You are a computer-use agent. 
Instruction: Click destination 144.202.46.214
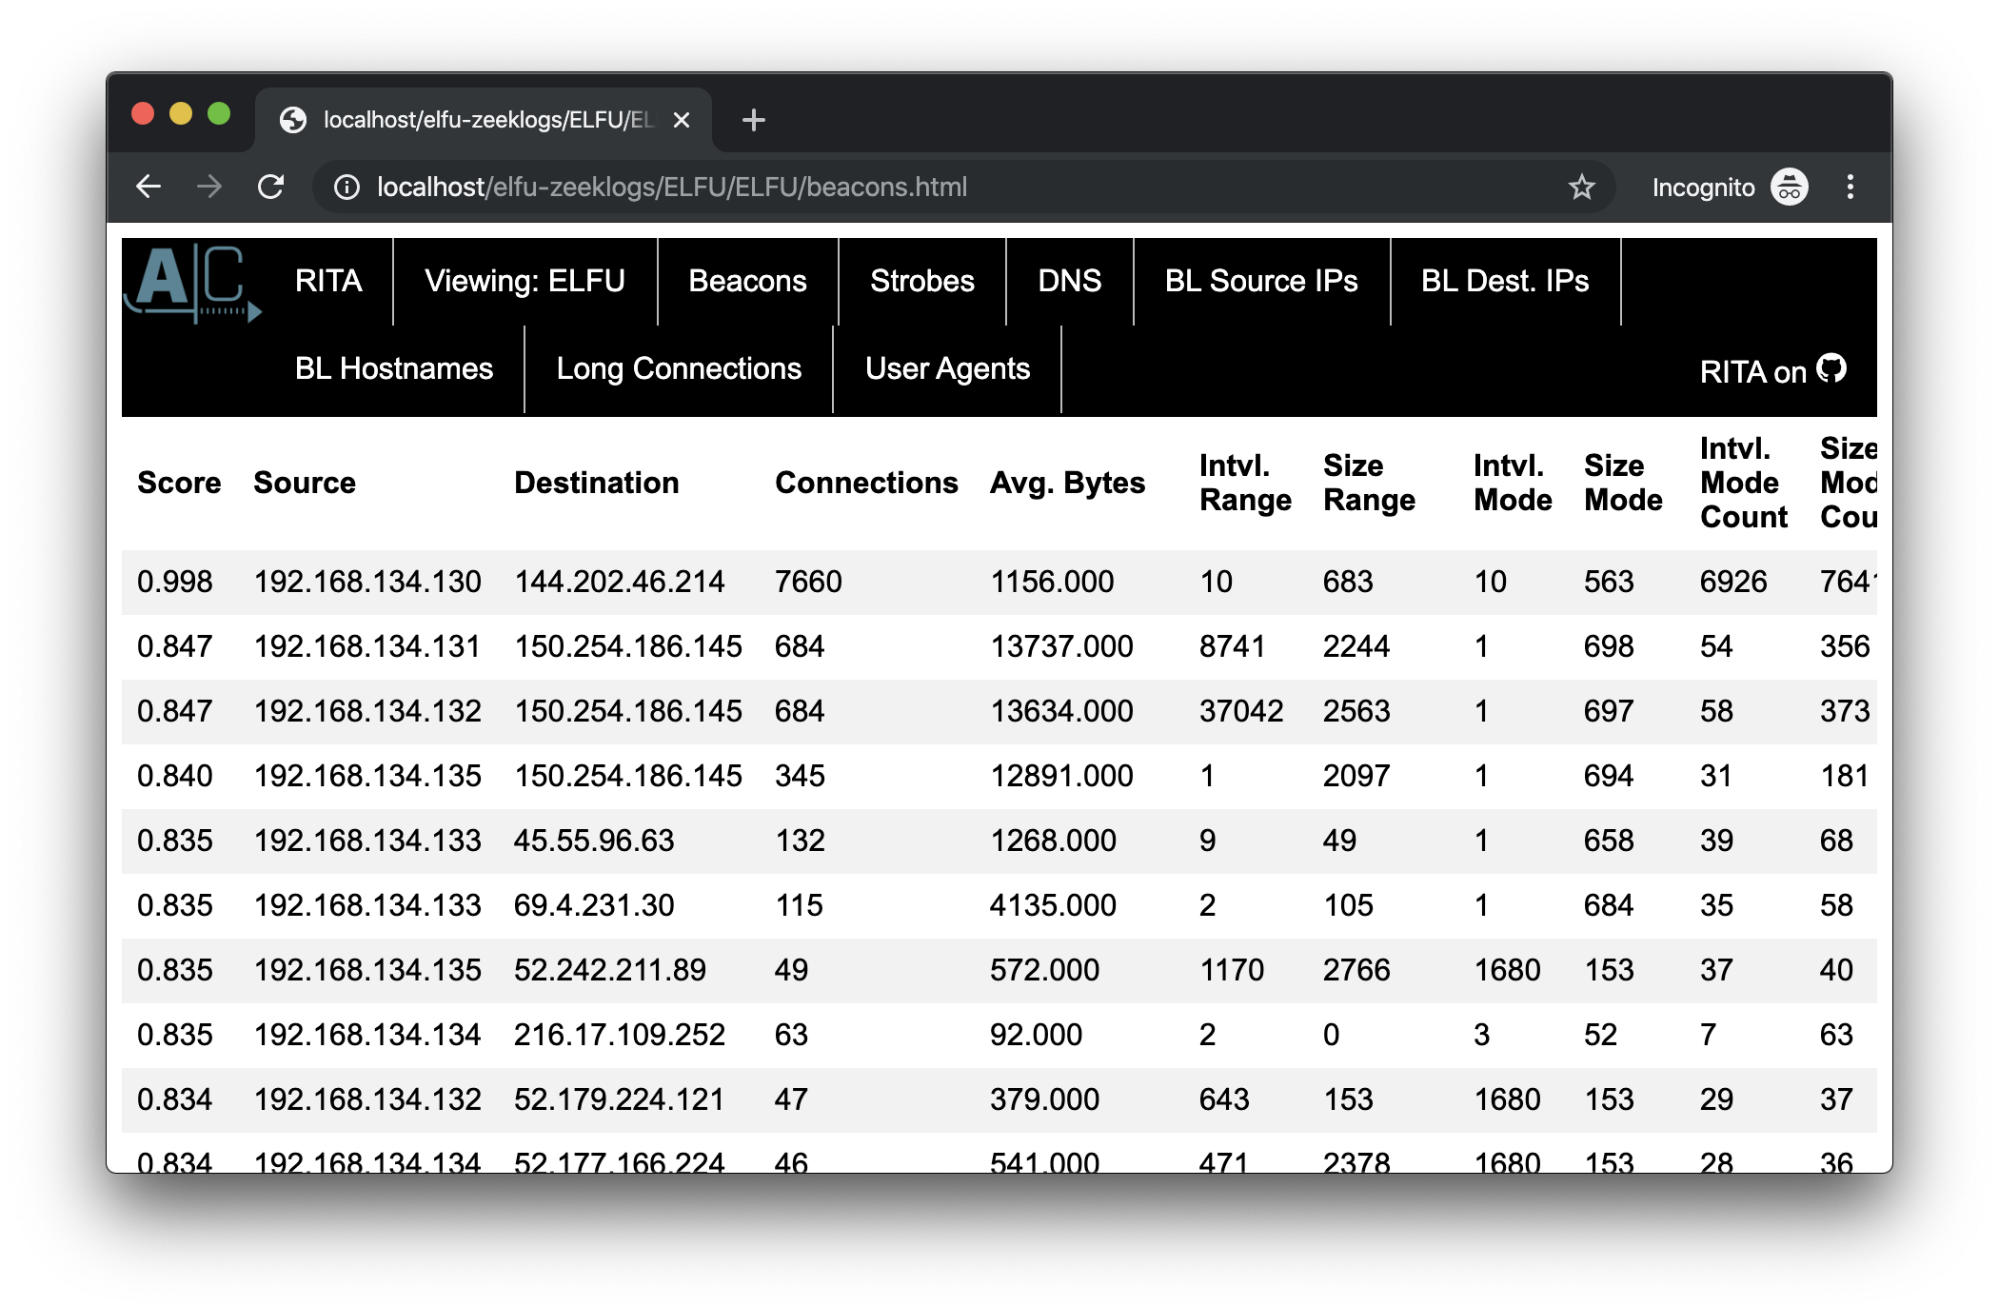[620, 582]
